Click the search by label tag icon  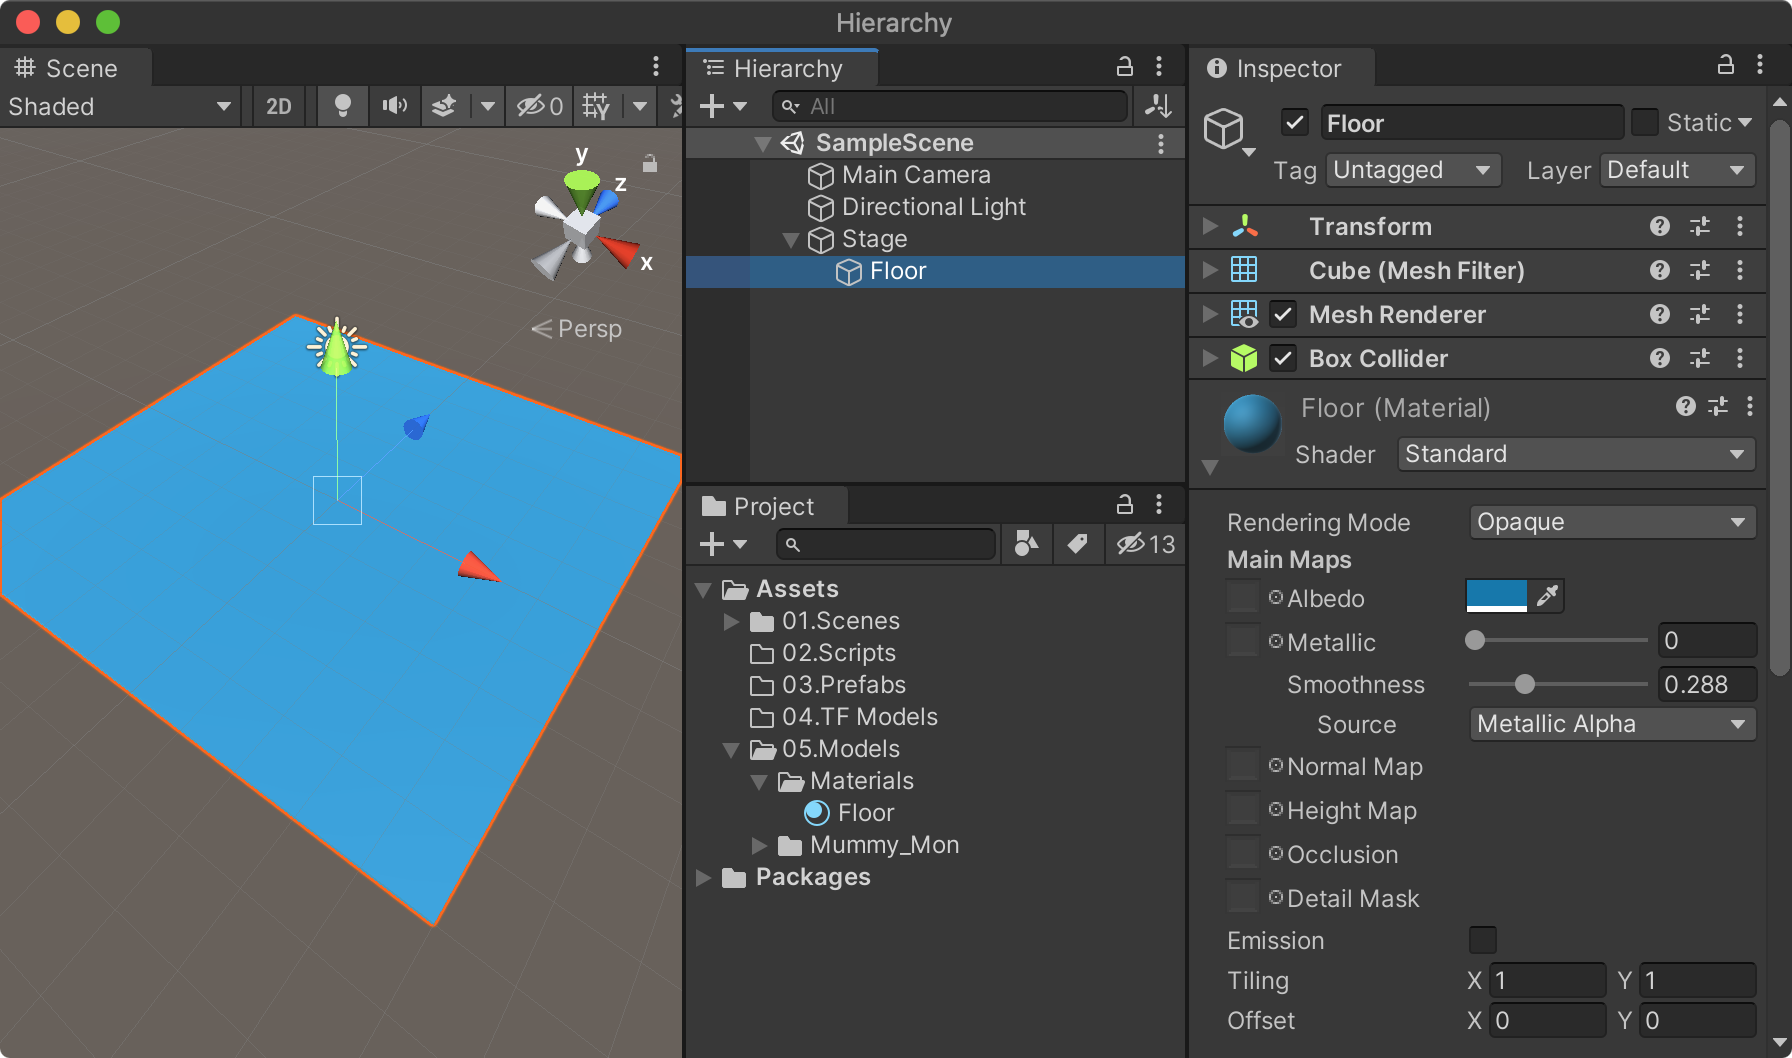pyautogui.click(x=1077, y=544)
